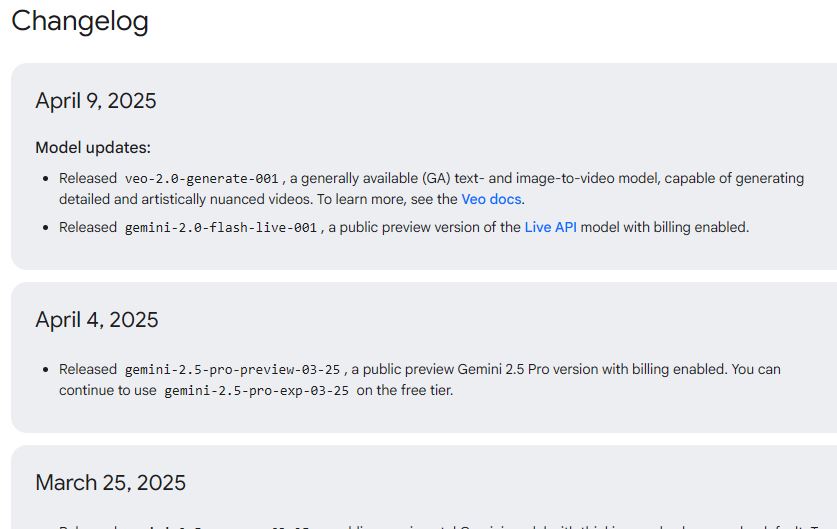Viewport: 837px width, 529px height.
Task: Click the bullet before the gemini-2.5-pro-preview entry
Action: tap(45, 370)
